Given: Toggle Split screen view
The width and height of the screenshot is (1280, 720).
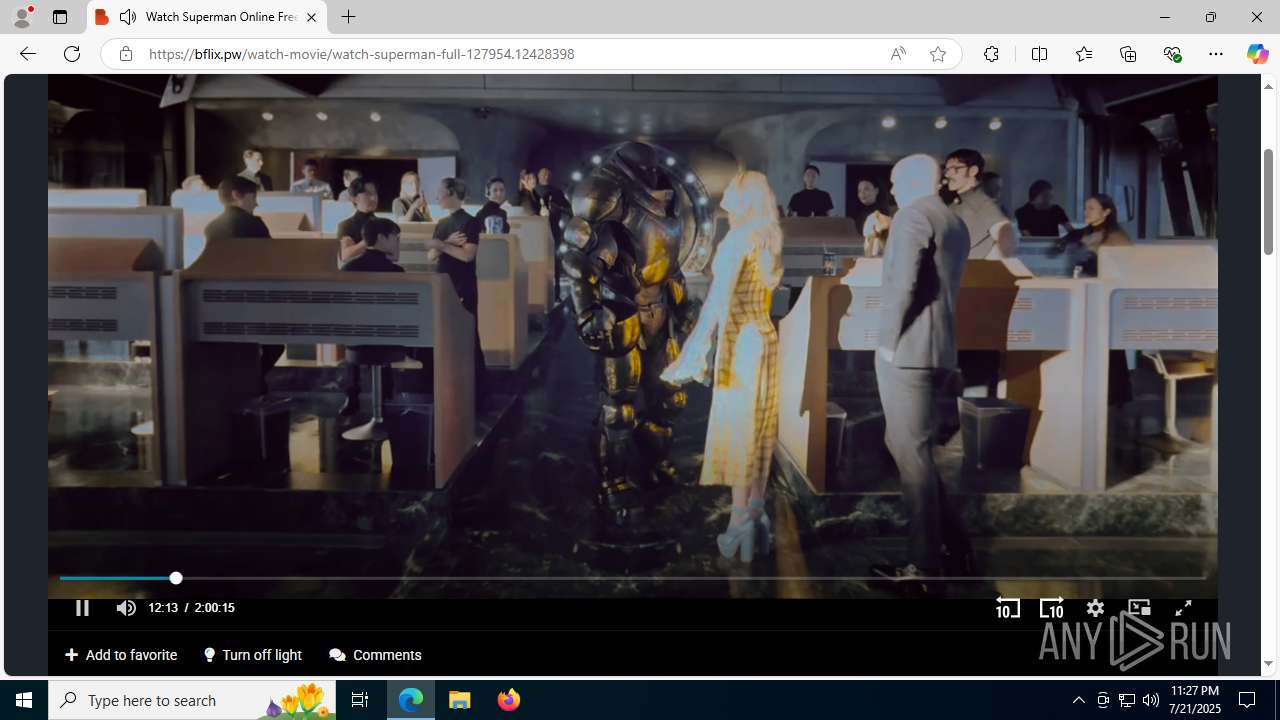Looking at the screenshot, I should click(1039, 54).
